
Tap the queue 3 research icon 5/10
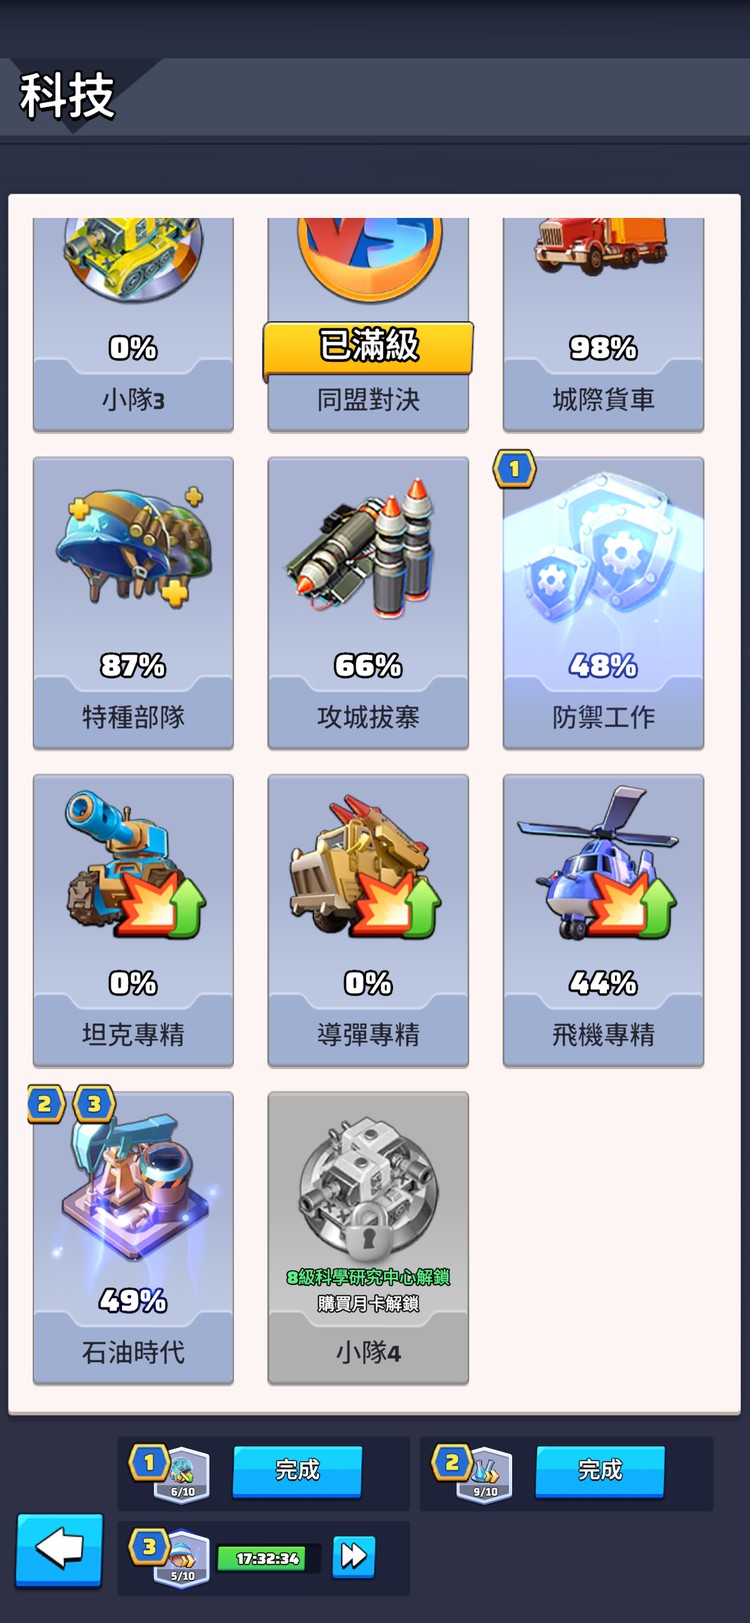[x=182, y=1558]
